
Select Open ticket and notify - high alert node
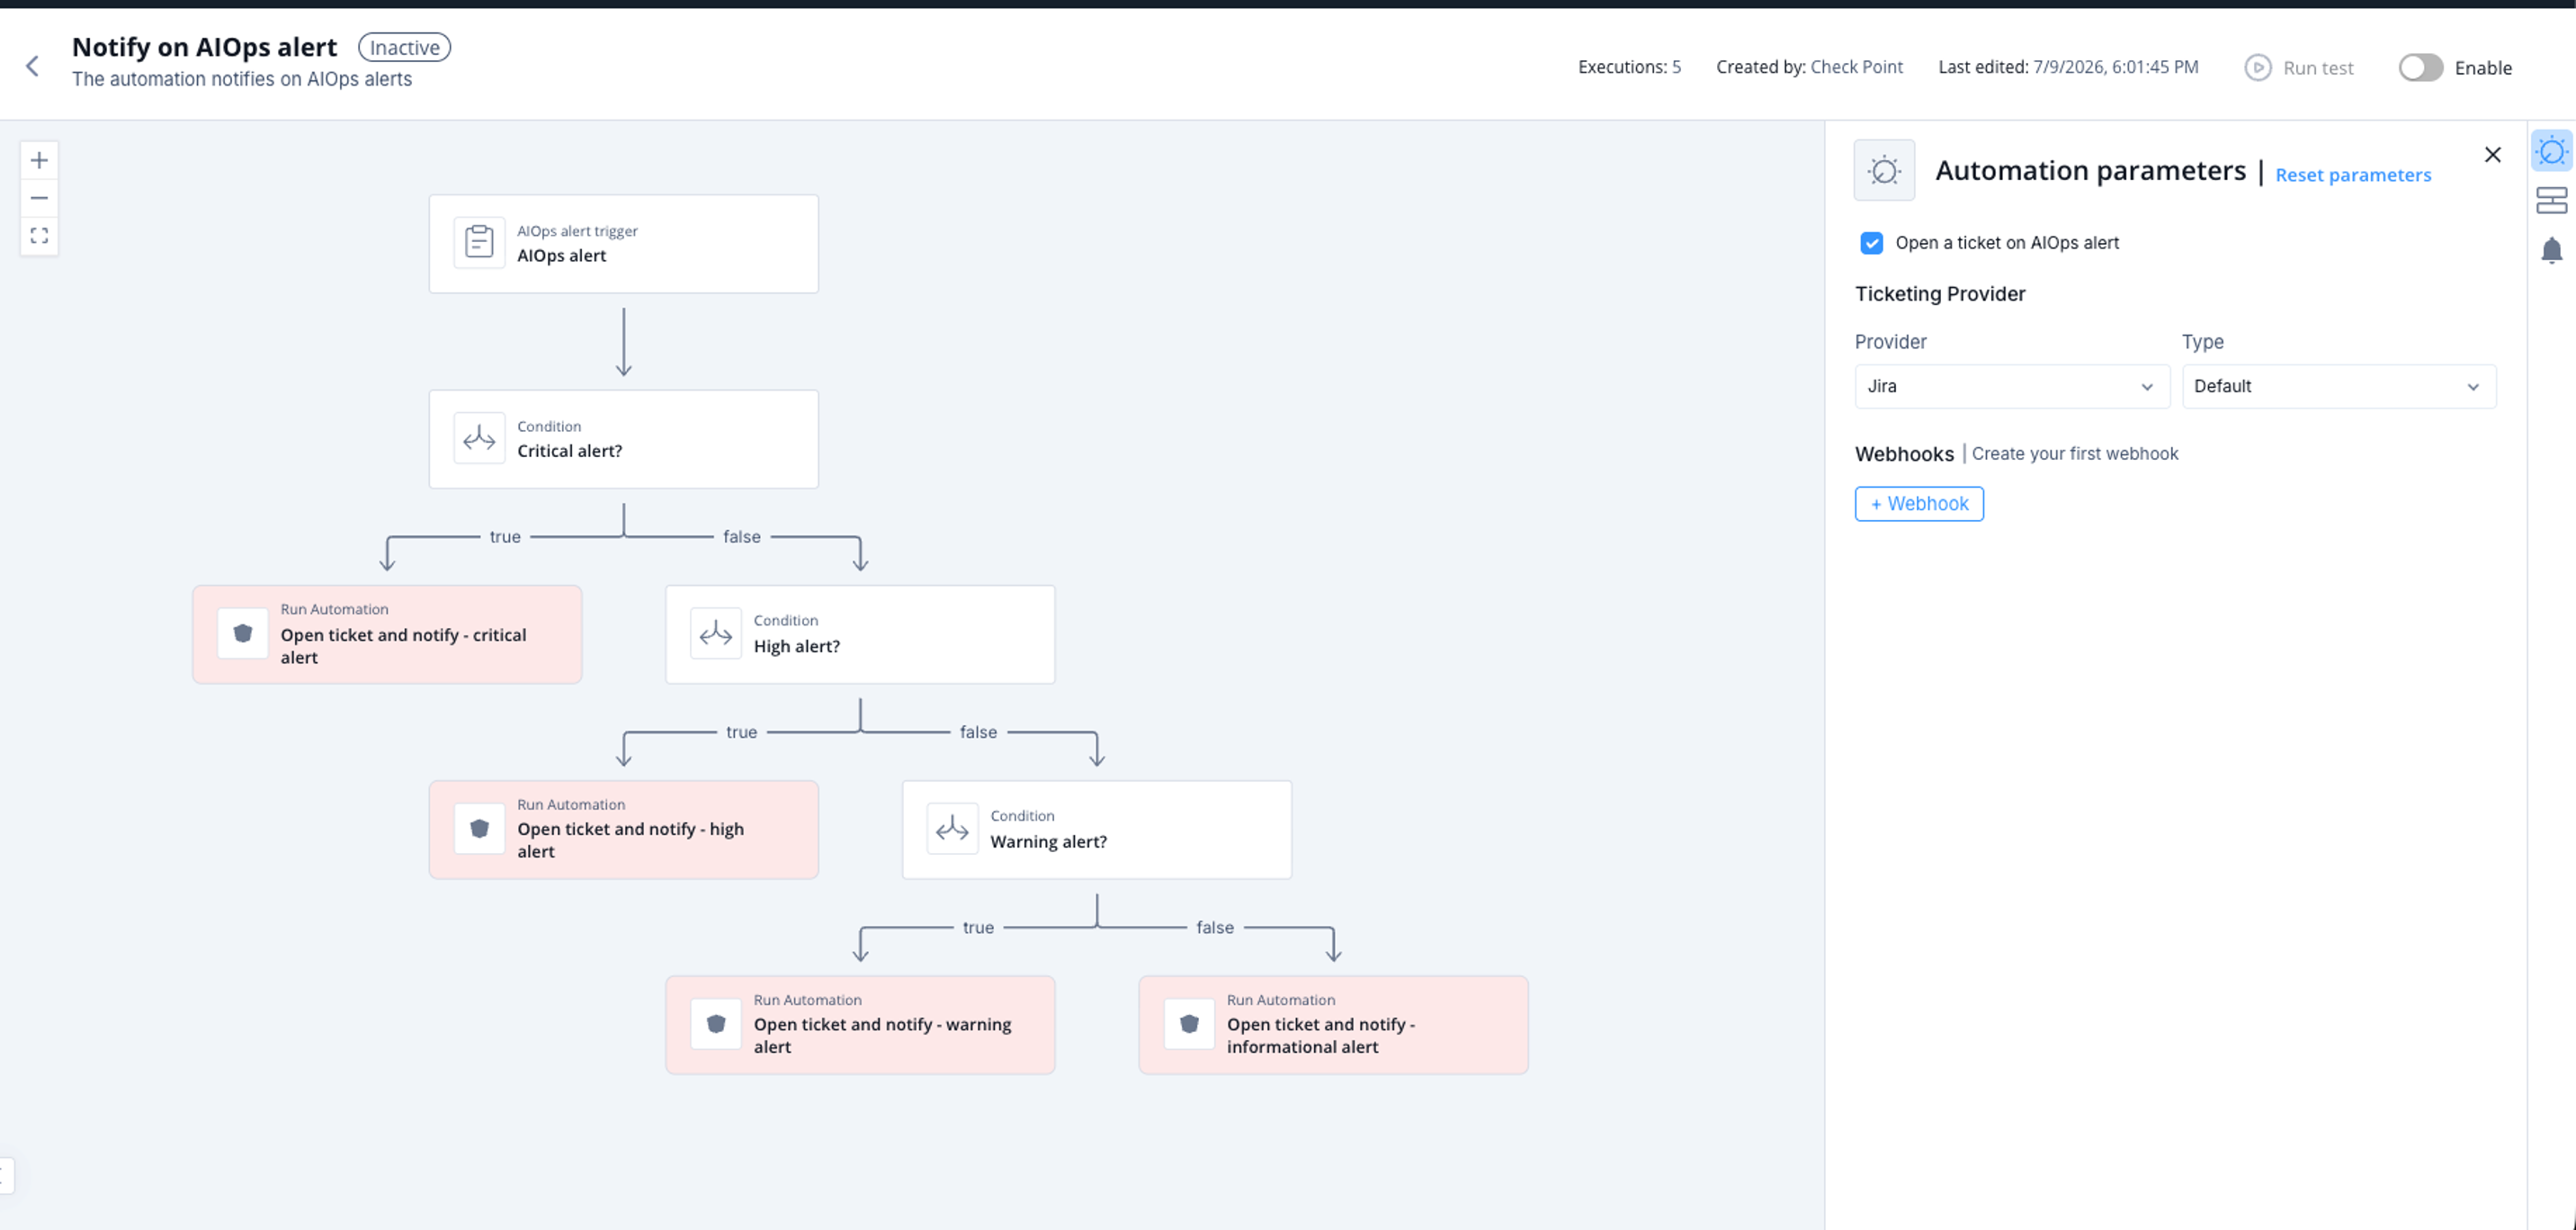click(623, 829)
